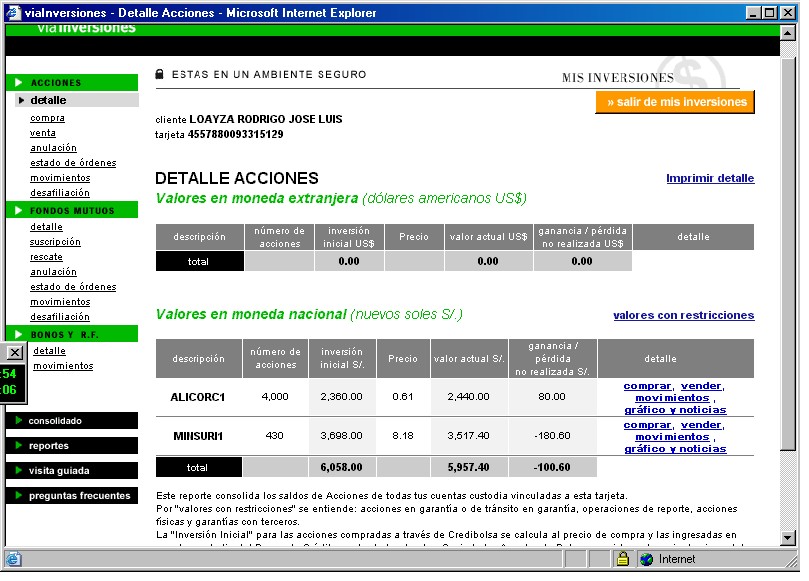Viewport: 809px width, 581px height.
Task: Click the Internet Explorer icon in title bar
Action: (x=13, y=12)
